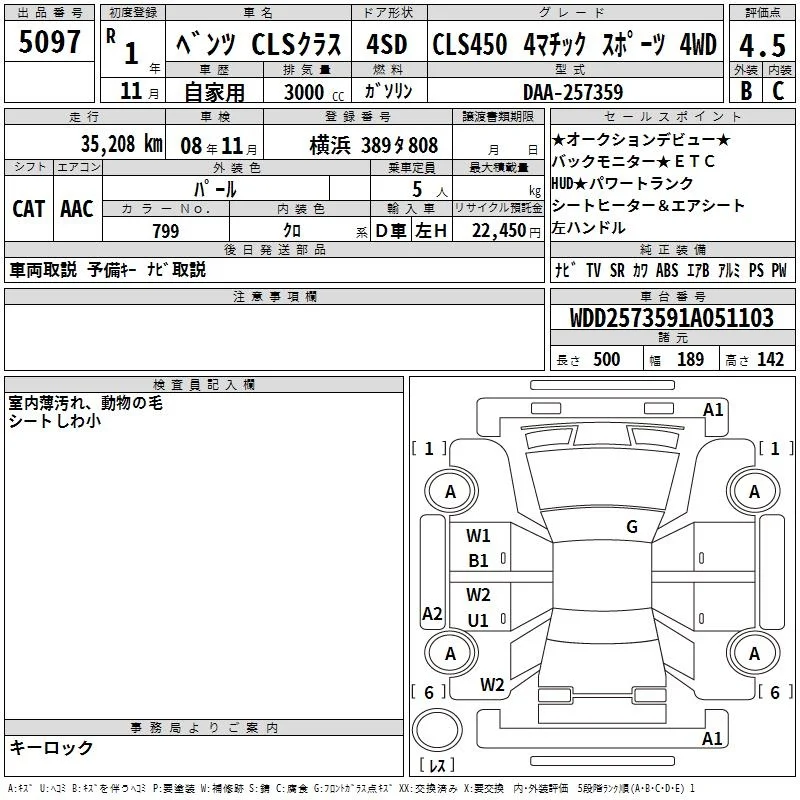Click the W1 mark on front-left door
This screenshot has height=800, width=800.
coord(478,536)
